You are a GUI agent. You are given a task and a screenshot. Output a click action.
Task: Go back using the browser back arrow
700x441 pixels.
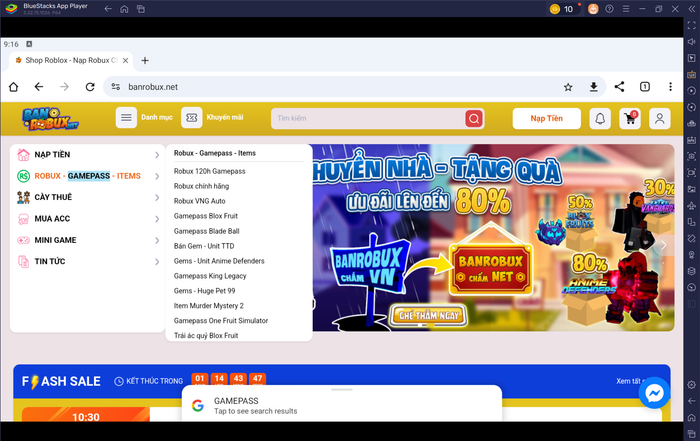tap(39, 87)
